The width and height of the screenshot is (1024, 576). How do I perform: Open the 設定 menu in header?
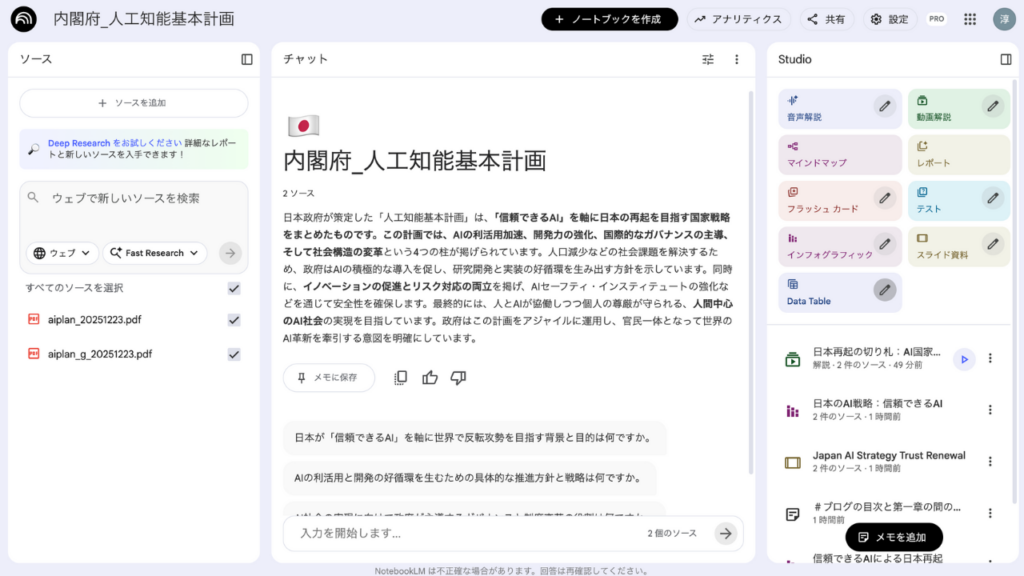[x=889, y=19]
